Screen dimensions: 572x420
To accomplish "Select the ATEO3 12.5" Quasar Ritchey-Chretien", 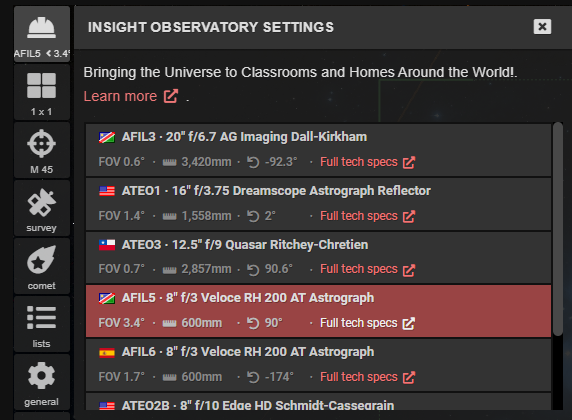I will point(318,258).
